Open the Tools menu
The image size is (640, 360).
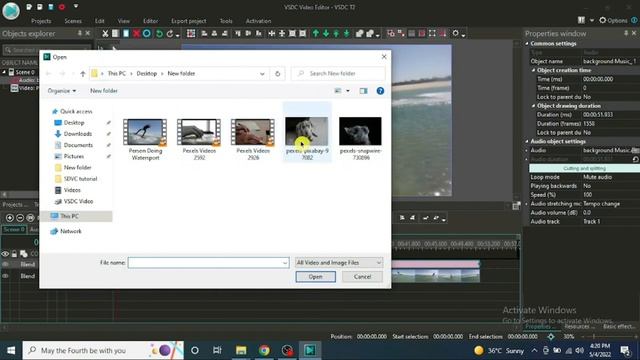point(226,21)
